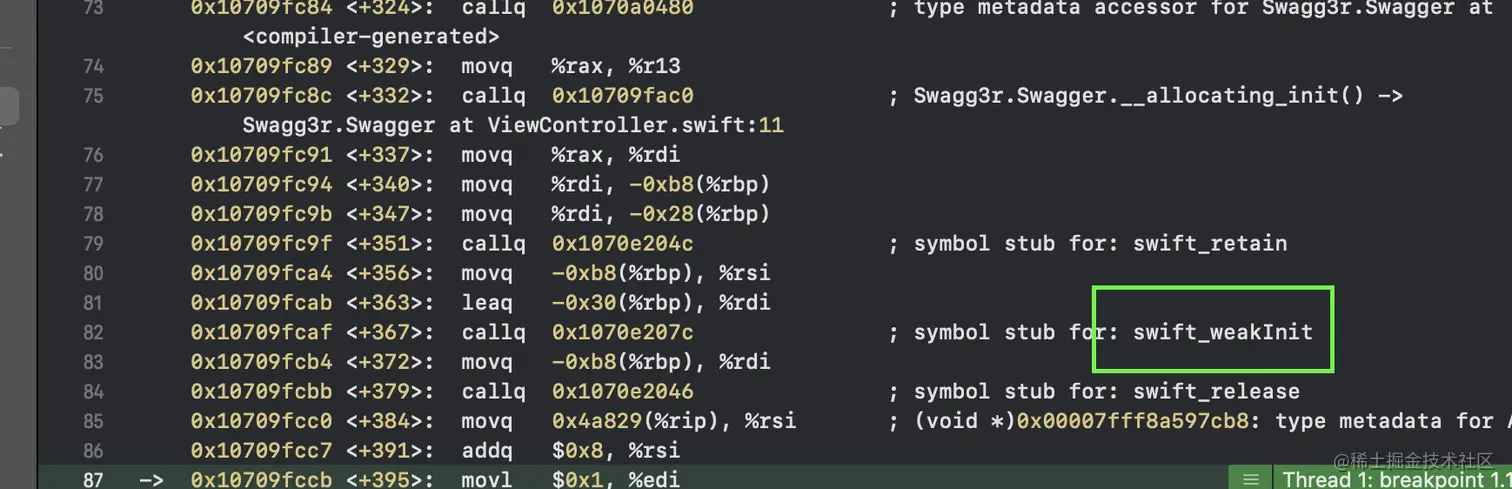Image resolution: width=1512 pixels, height=489 pixels.
Task: Click the callq target 0x1070e207c
Action: (622, 332)
